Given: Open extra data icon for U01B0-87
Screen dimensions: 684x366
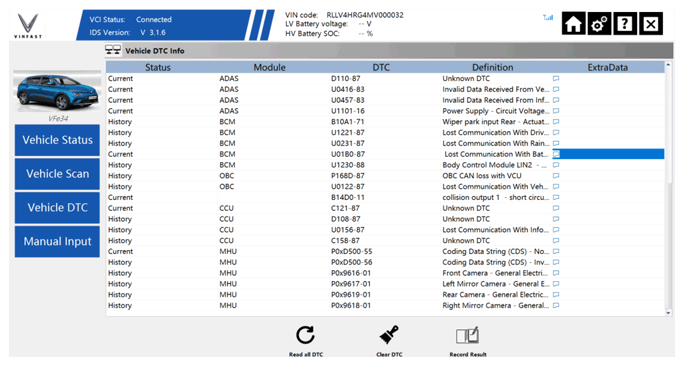Looking at the screenshot, I should [556, 154].
